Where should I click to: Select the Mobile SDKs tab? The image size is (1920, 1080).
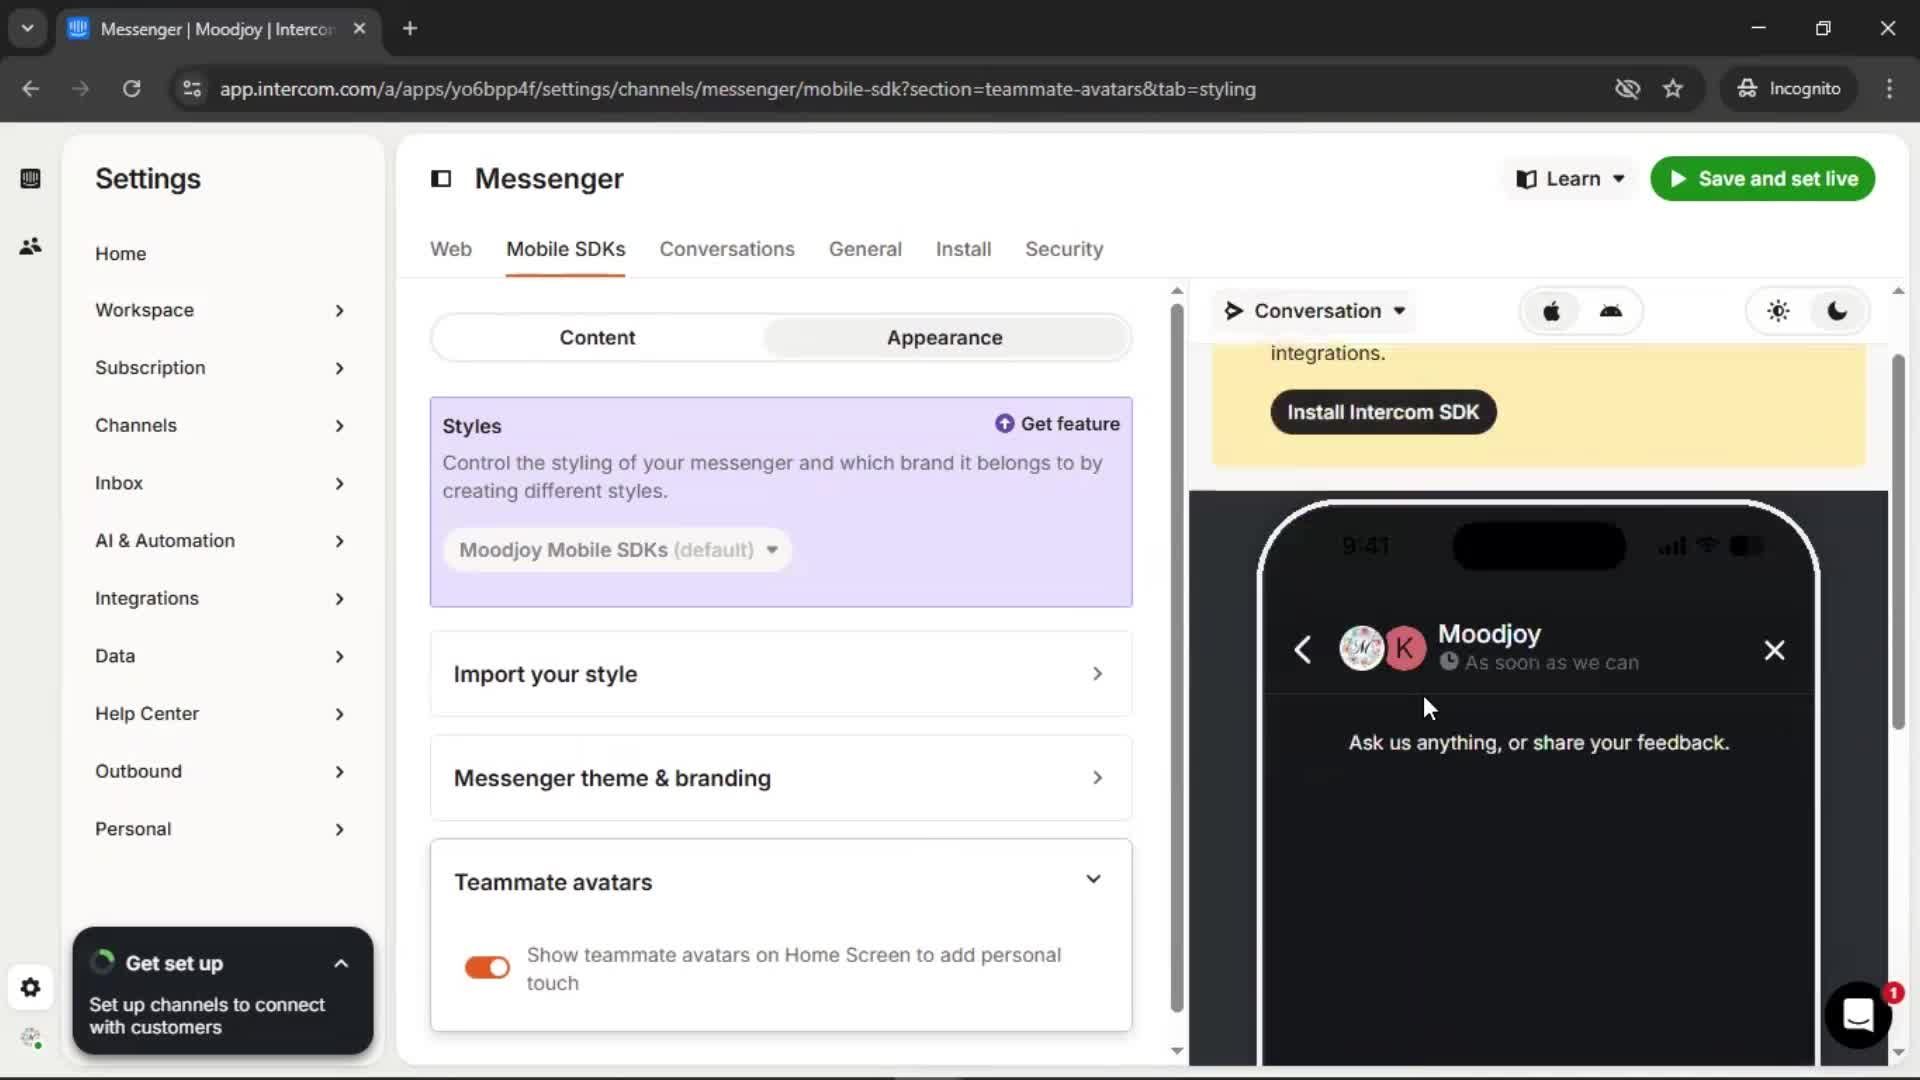pos(565,249)
